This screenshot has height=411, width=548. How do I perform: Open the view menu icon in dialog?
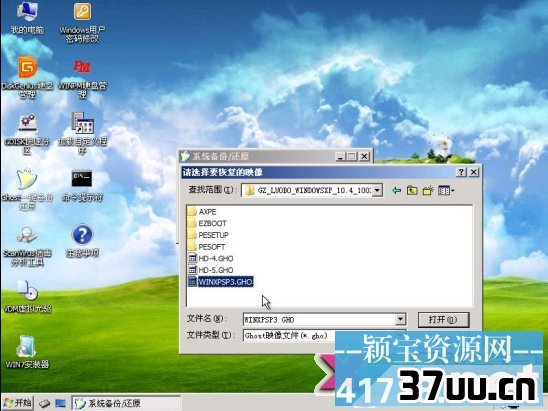coord(446,190)
